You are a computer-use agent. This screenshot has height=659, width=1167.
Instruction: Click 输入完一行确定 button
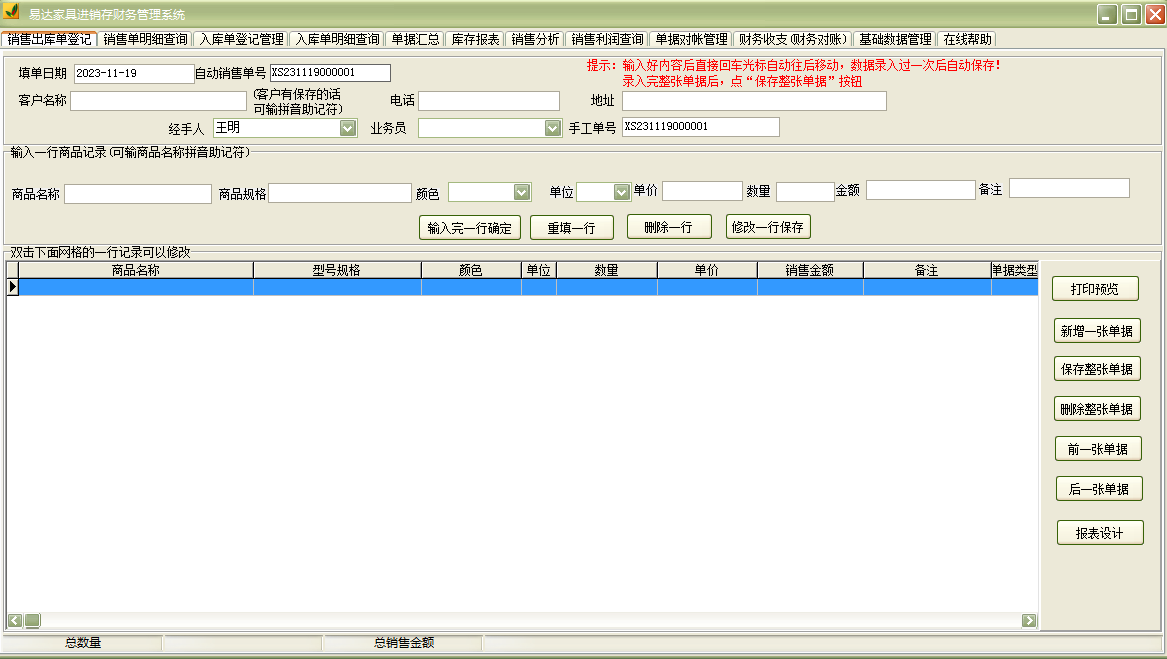[x=469, y=227]
